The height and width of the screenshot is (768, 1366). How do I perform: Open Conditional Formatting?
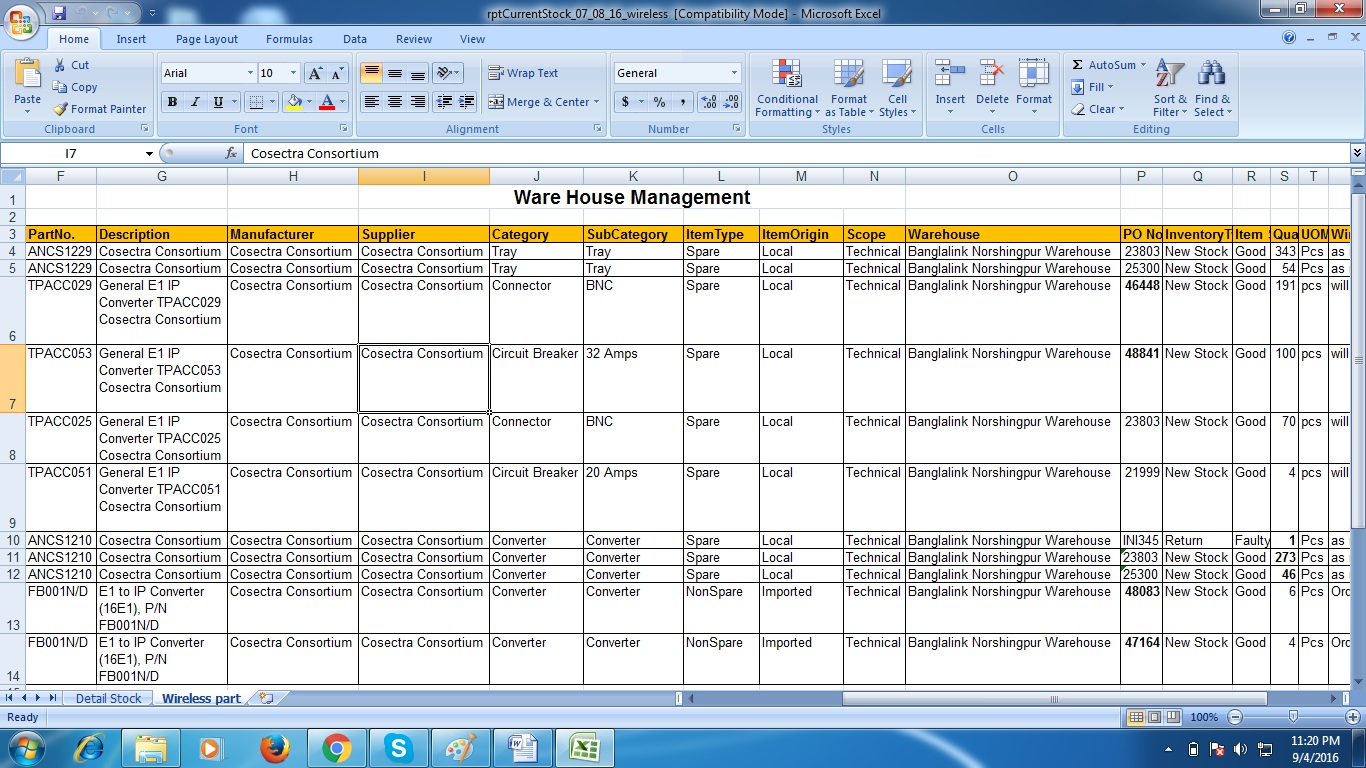click(787, 88)
